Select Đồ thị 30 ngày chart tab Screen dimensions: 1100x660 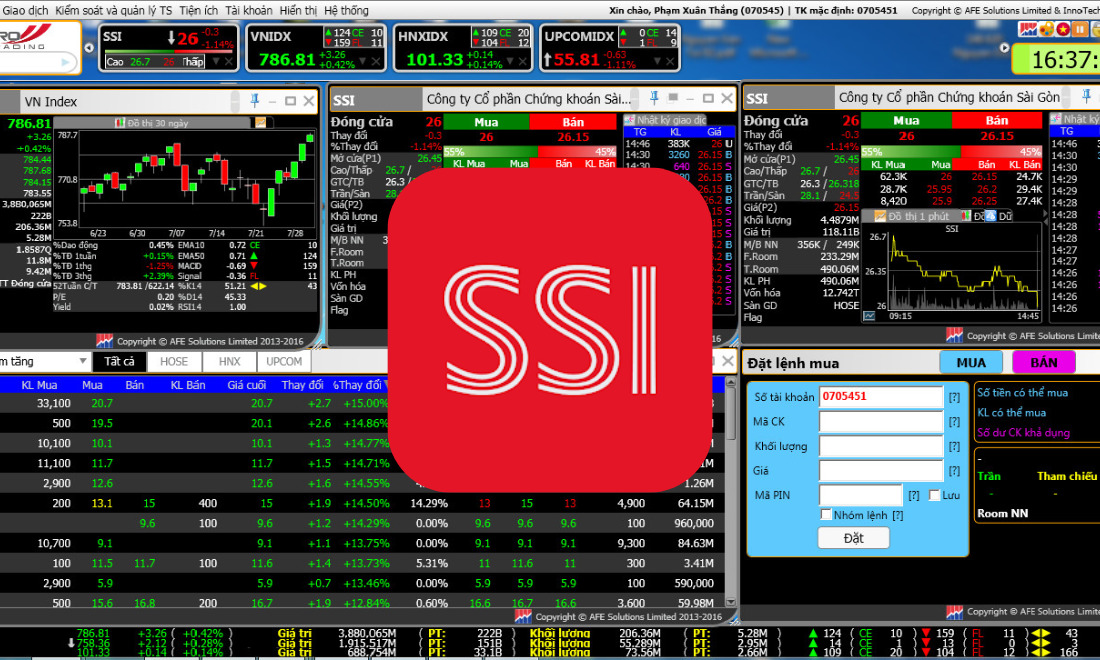(152, 123)
